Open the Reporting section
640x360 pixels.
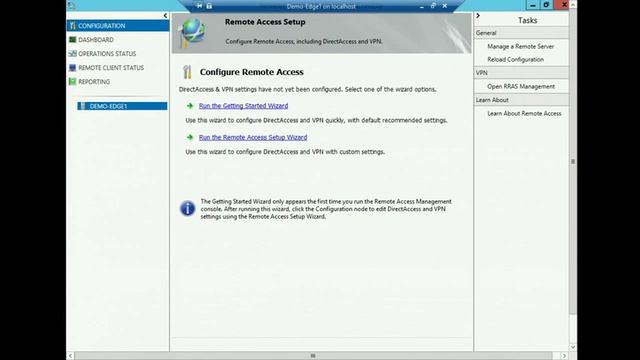(94, 82)
